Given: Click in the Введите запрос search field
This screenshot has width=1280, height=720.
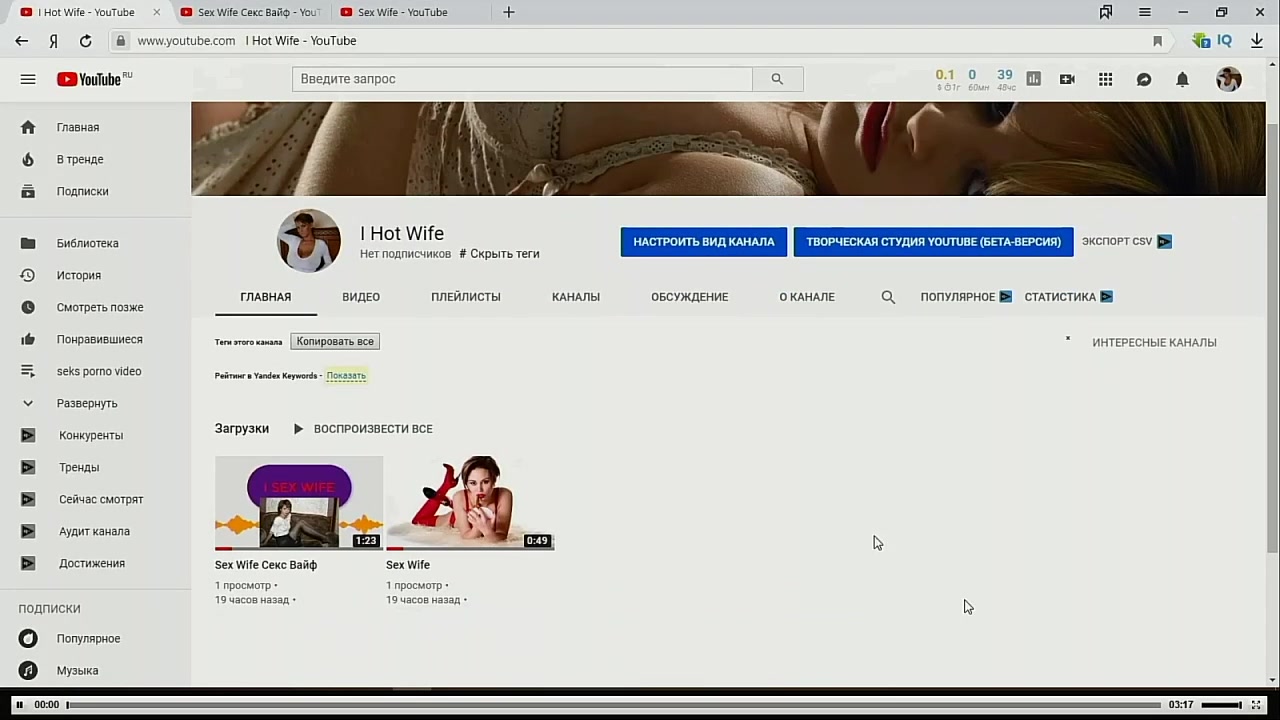Looking at the screenshot, I should [x=522, y=79].
